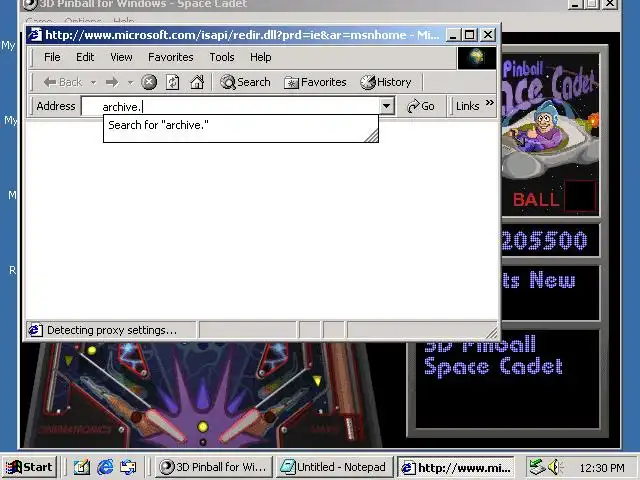Click the status bar page icon
The height and width of the screenshot is (480, 640).
pyautogui.click(x=35, y=330)
